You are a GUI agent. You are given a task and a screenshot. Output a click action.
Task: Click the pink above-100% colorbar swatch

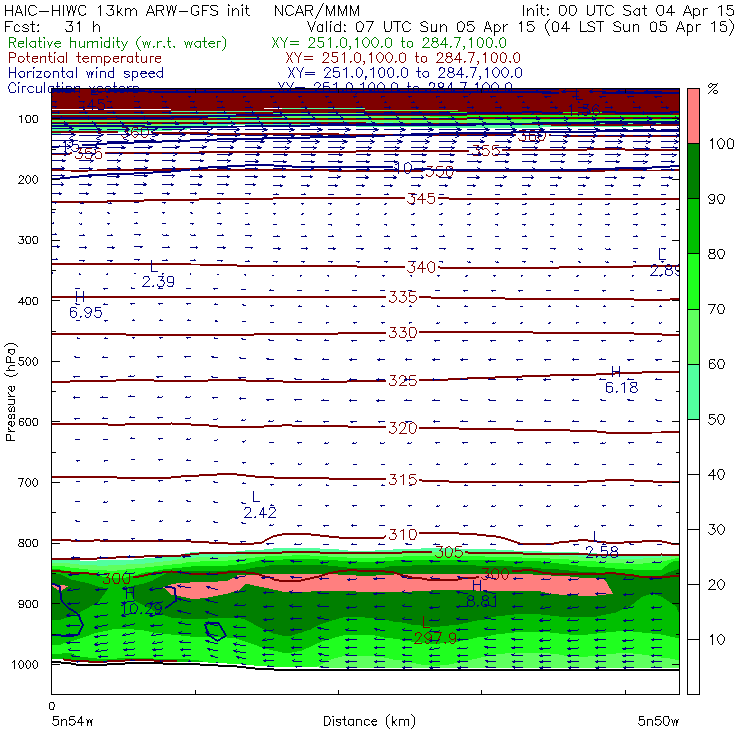pyautogui.click(x=693, y=116)
